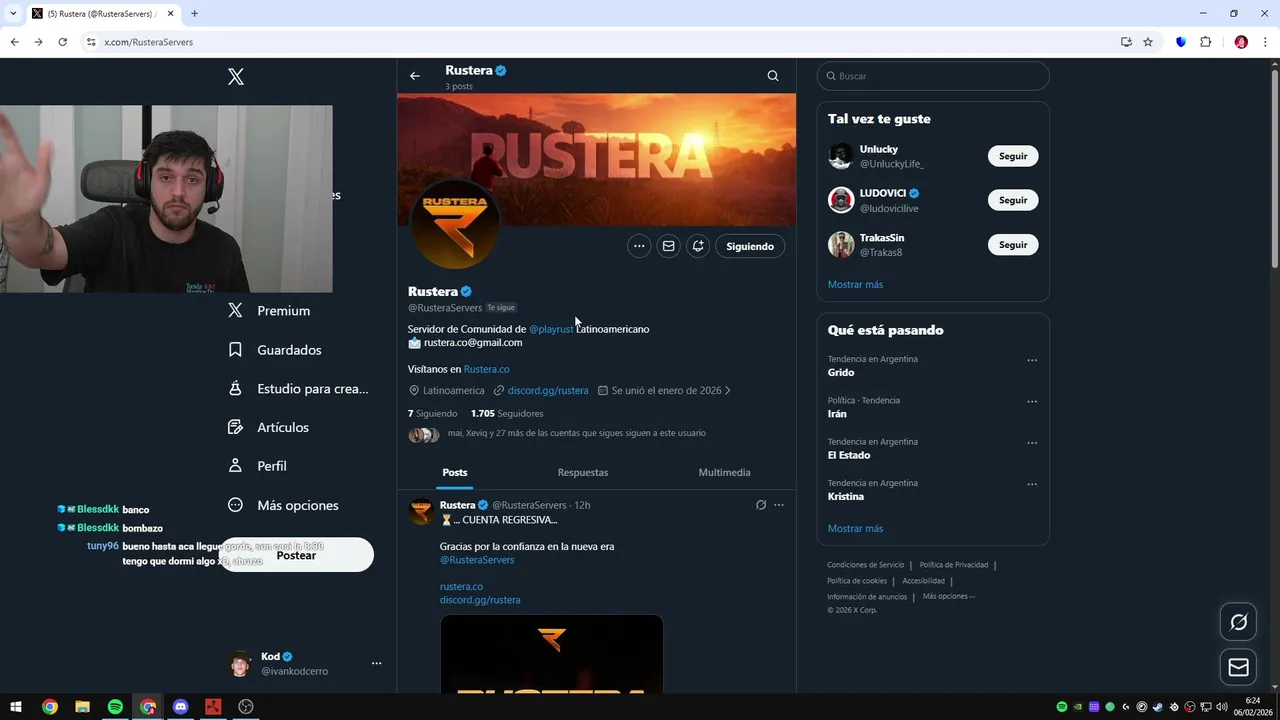Viewport: 1280px width, 720px height.
Task: Click the Rustera profile avatar picture
Action: click(456, 226)
